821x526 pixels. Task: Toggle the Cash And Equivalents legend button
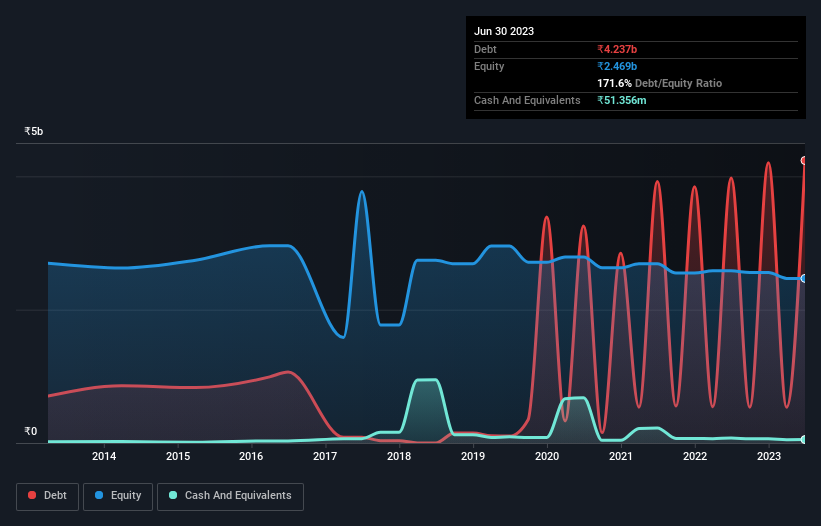click(x=230, y=496)
